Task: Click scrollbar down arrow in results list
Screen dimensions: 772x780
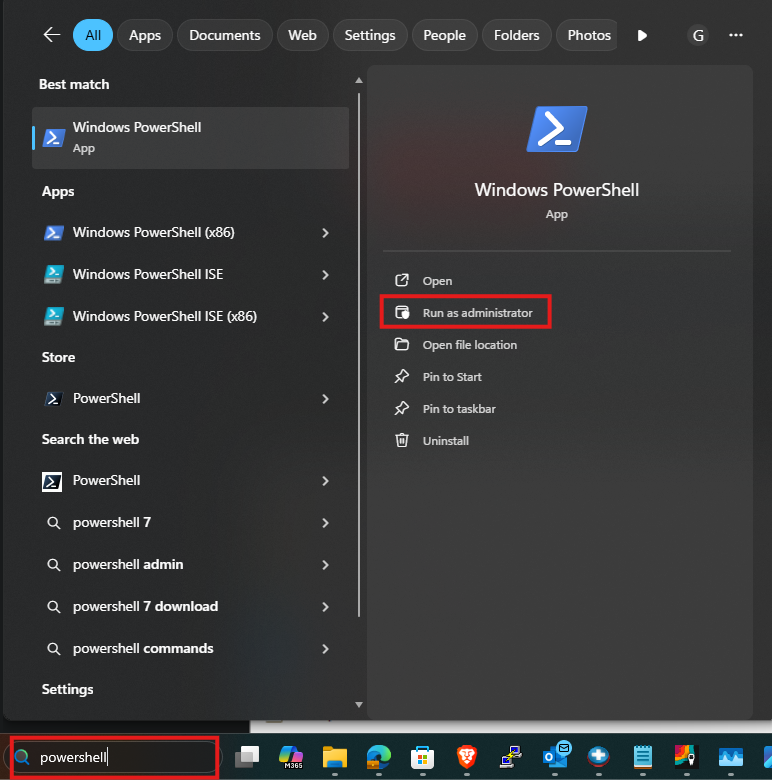Action: coord(359,704)
